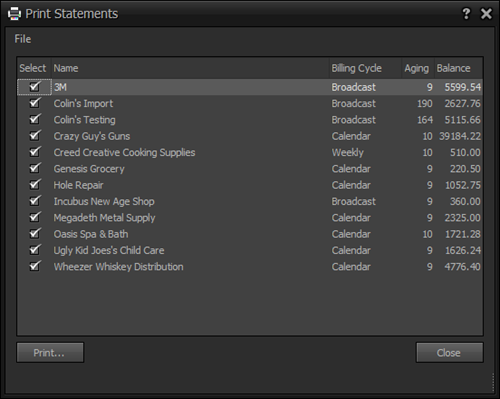Screen dimensions: 500x399
Task: Click balance value 2627.76
Action: click(463, 104)
